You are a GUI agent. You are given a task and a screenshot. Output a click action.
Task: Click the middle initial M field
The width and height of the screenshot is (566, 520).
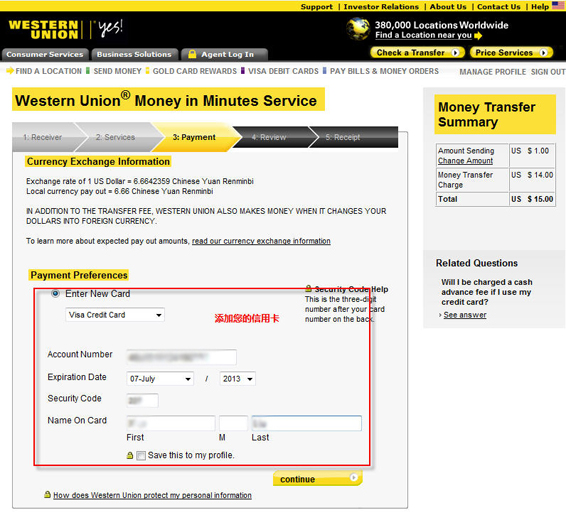point(233,423)
